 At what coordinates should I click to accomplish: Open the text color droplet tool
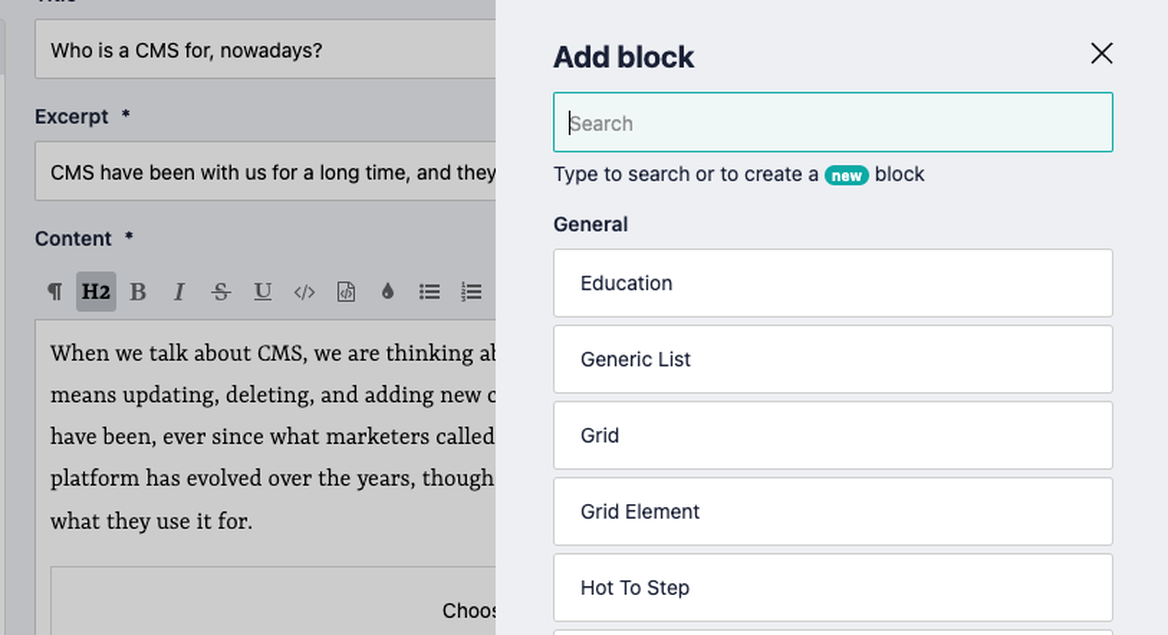(x=388, y=291)
